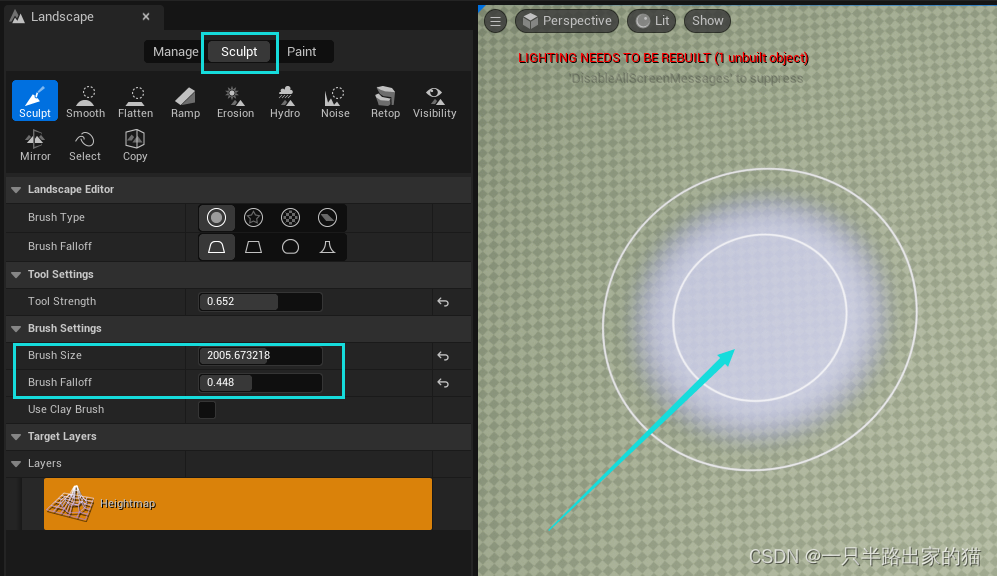Click the Tool Strength slider field
This screenshot has height=576, width=997.
click(x=260, y=301)
